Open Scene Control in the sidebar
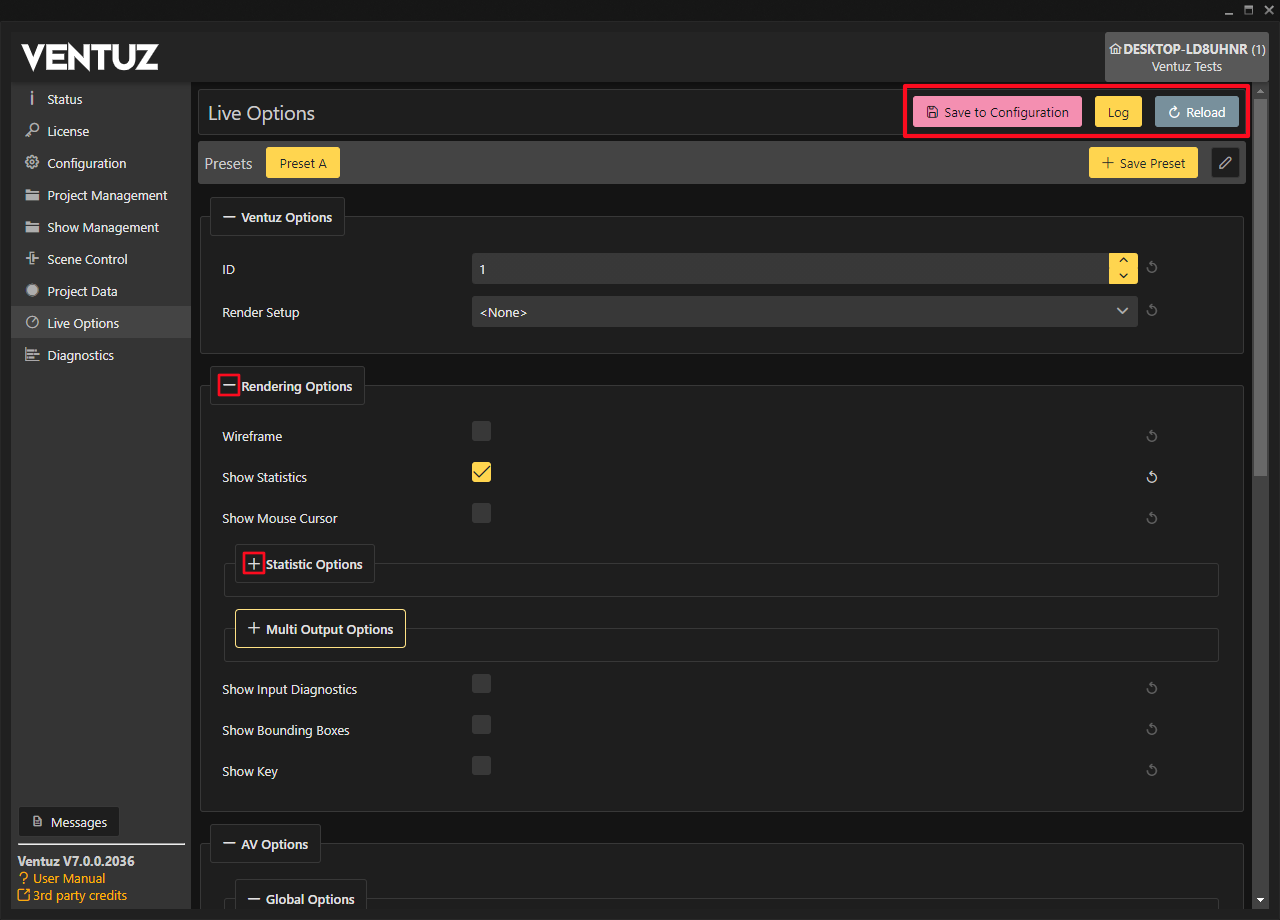The height and width of the screenshot is (920, 1280). (87, 259)
